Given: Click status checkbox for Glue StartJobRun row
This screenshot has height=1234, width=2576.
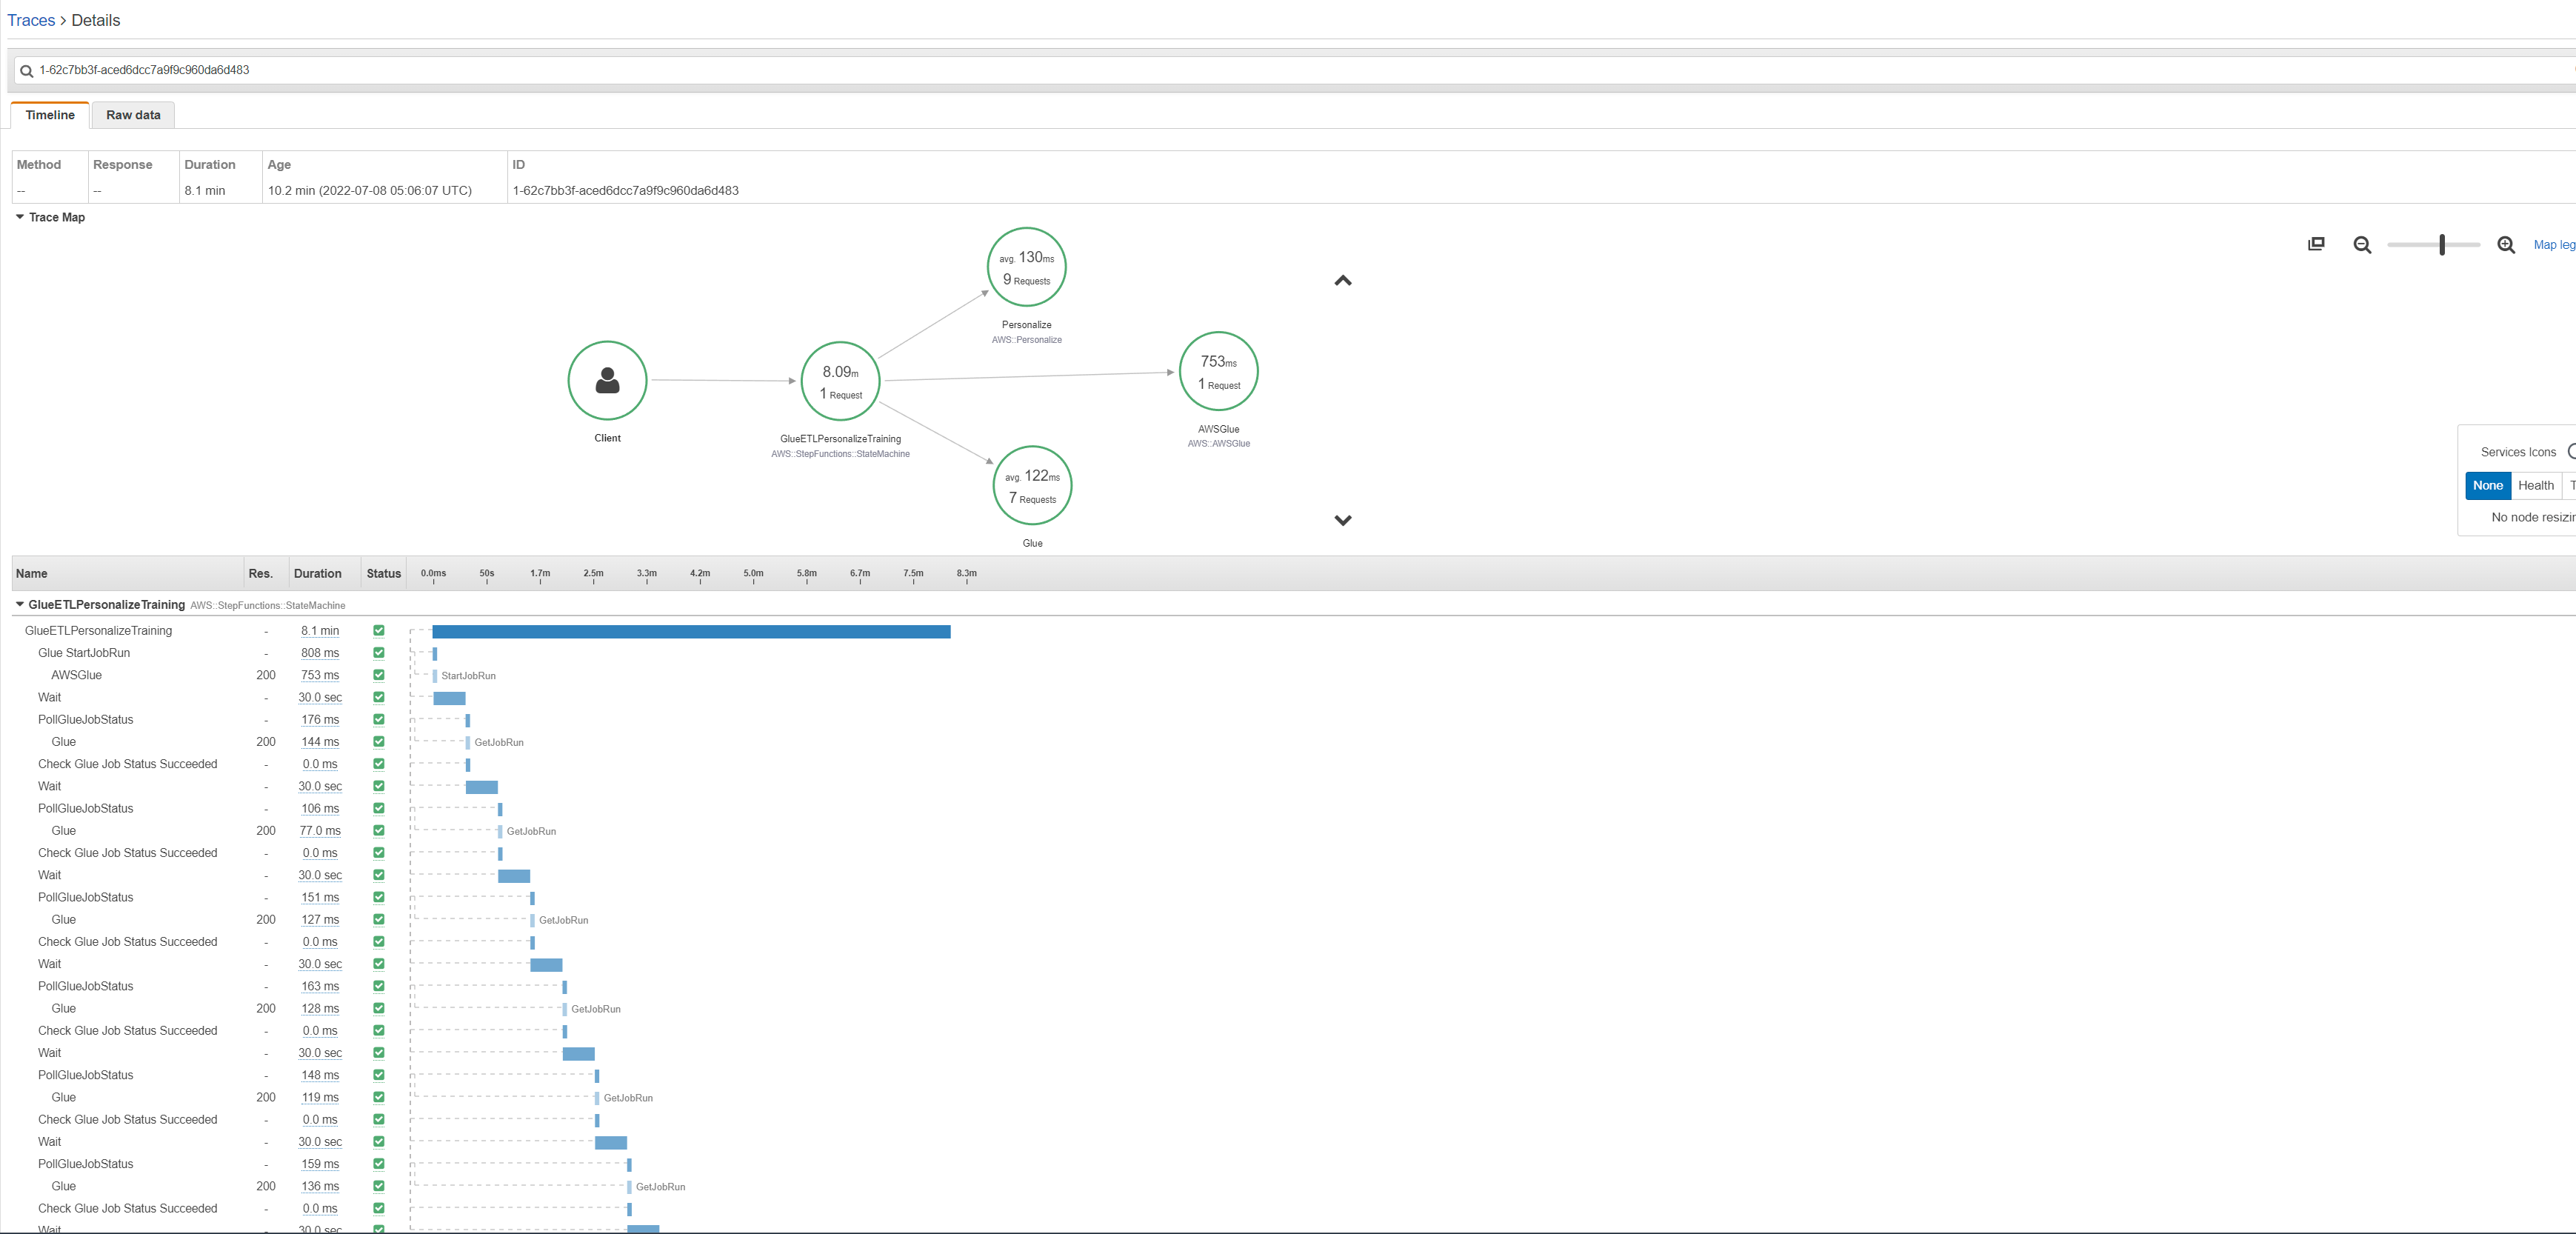Looking at the screenshot, I should click(379, 653).
